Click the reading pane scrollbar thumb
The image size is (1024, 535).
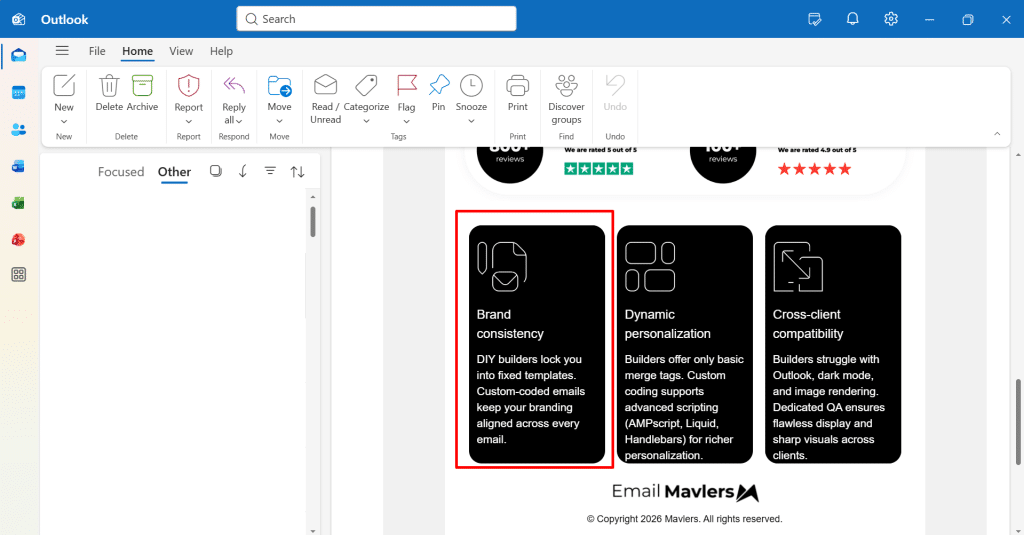click(x=1017, y=422)
